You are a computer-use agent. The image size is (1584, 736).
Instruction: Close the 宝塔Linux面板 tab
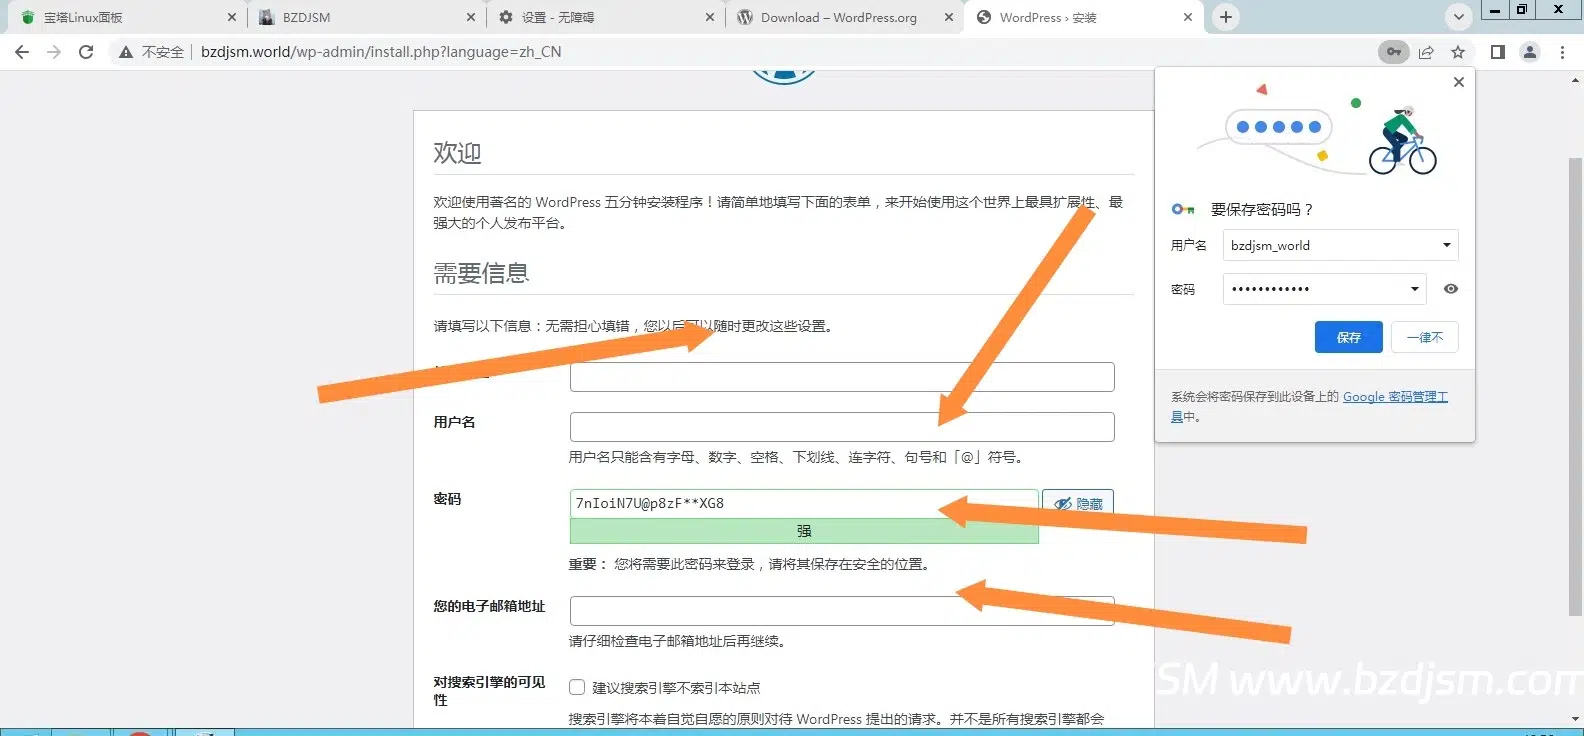click(x=232, y=17)
